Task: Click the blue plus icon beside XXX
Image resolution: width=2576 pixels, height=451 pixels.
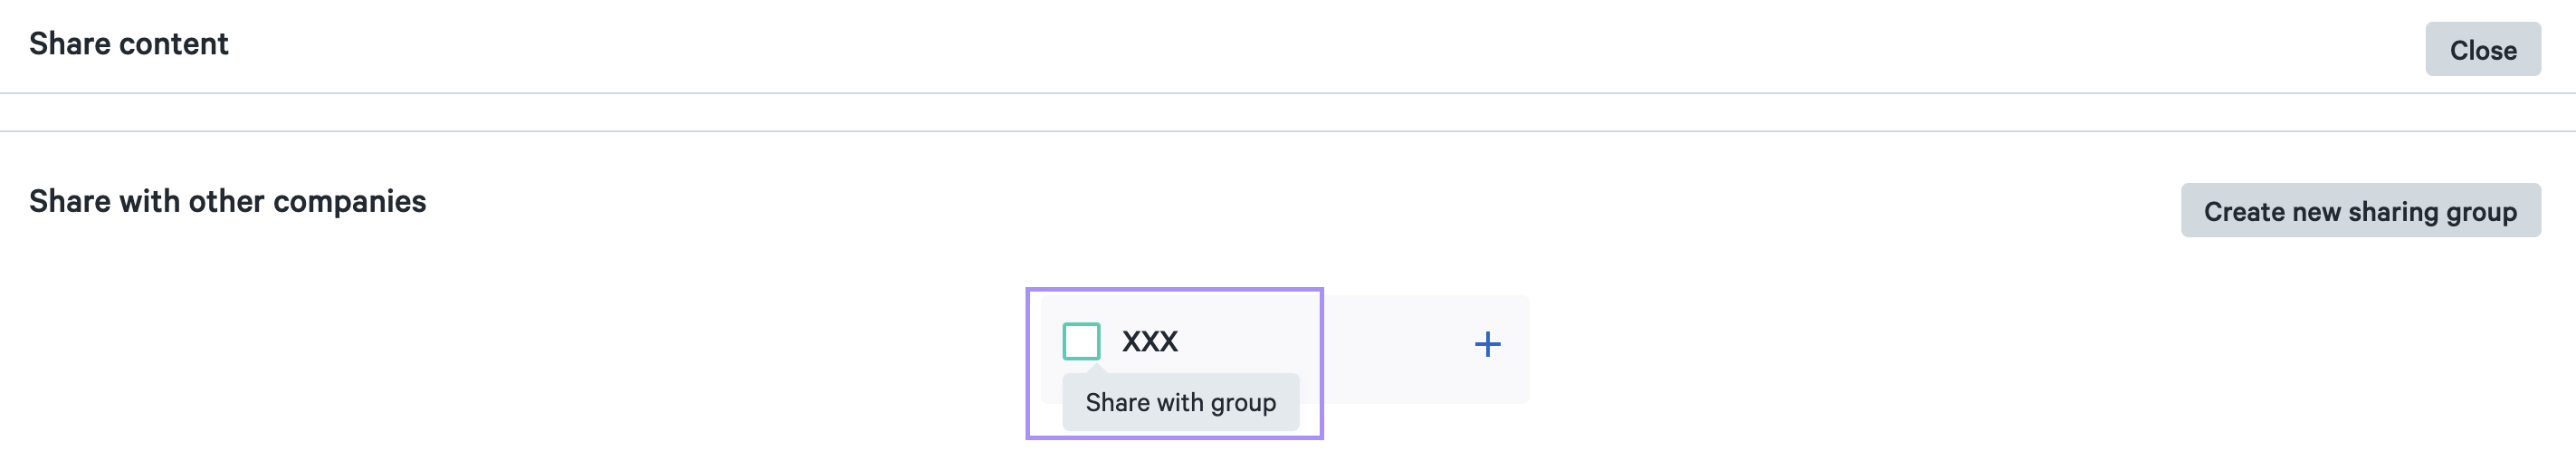Action: click(x=1487, y=344)
